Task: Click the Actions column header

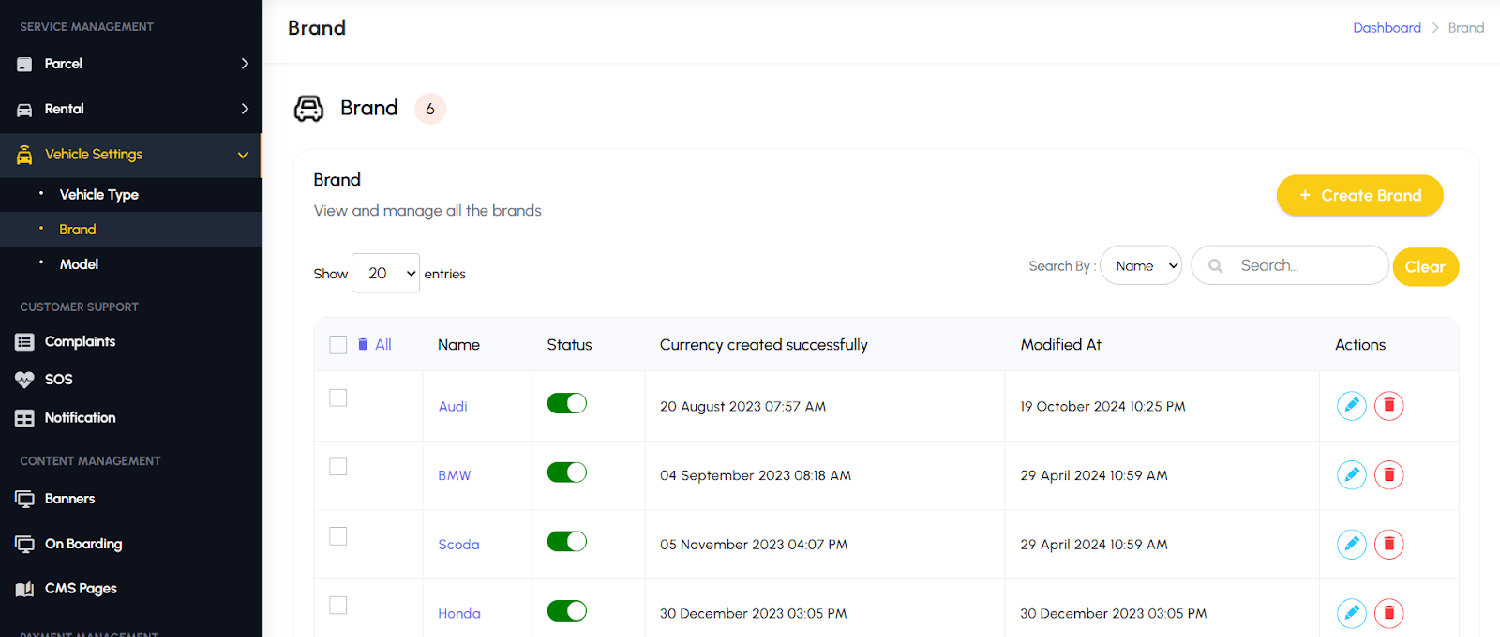Action: pos(1361,345)
